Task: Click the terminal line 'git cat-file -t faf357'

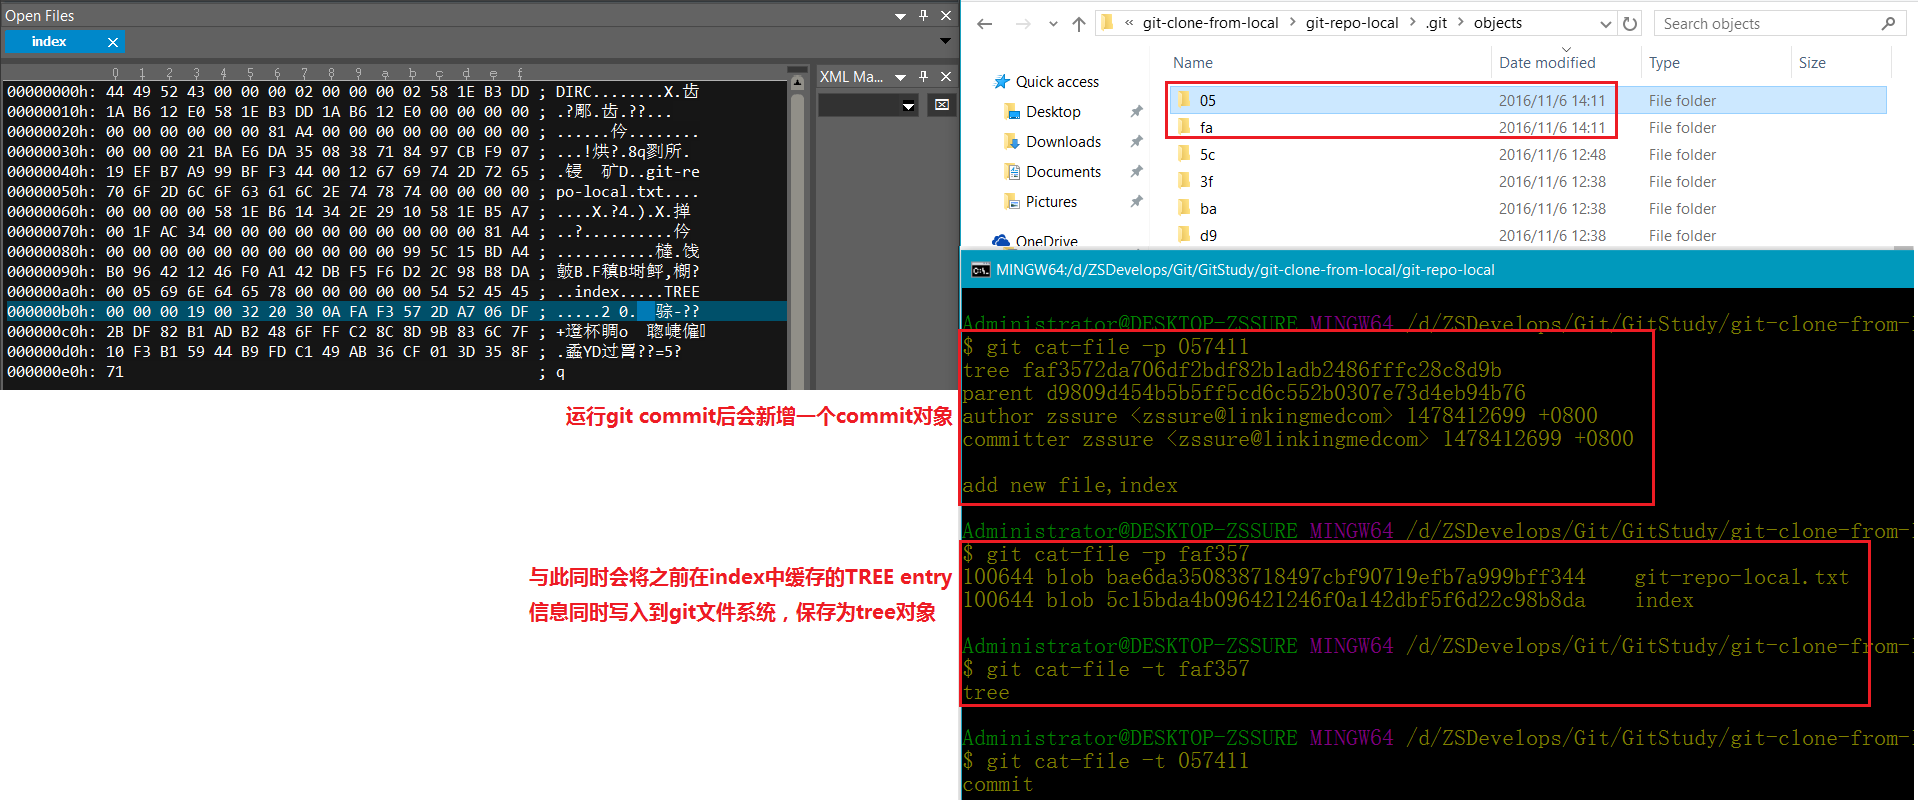Action: tap(1105, 669)
